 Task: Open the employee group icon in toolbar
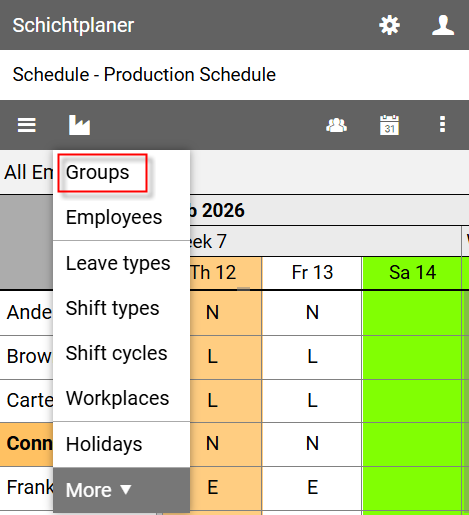click(x=336, y=125)
